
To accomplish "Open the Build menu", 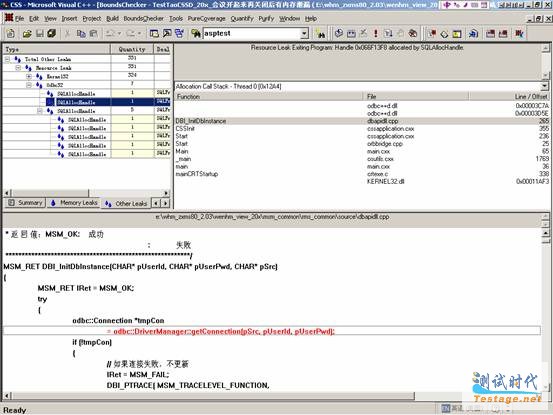I will pyautogui.click(x=113, y=18).
